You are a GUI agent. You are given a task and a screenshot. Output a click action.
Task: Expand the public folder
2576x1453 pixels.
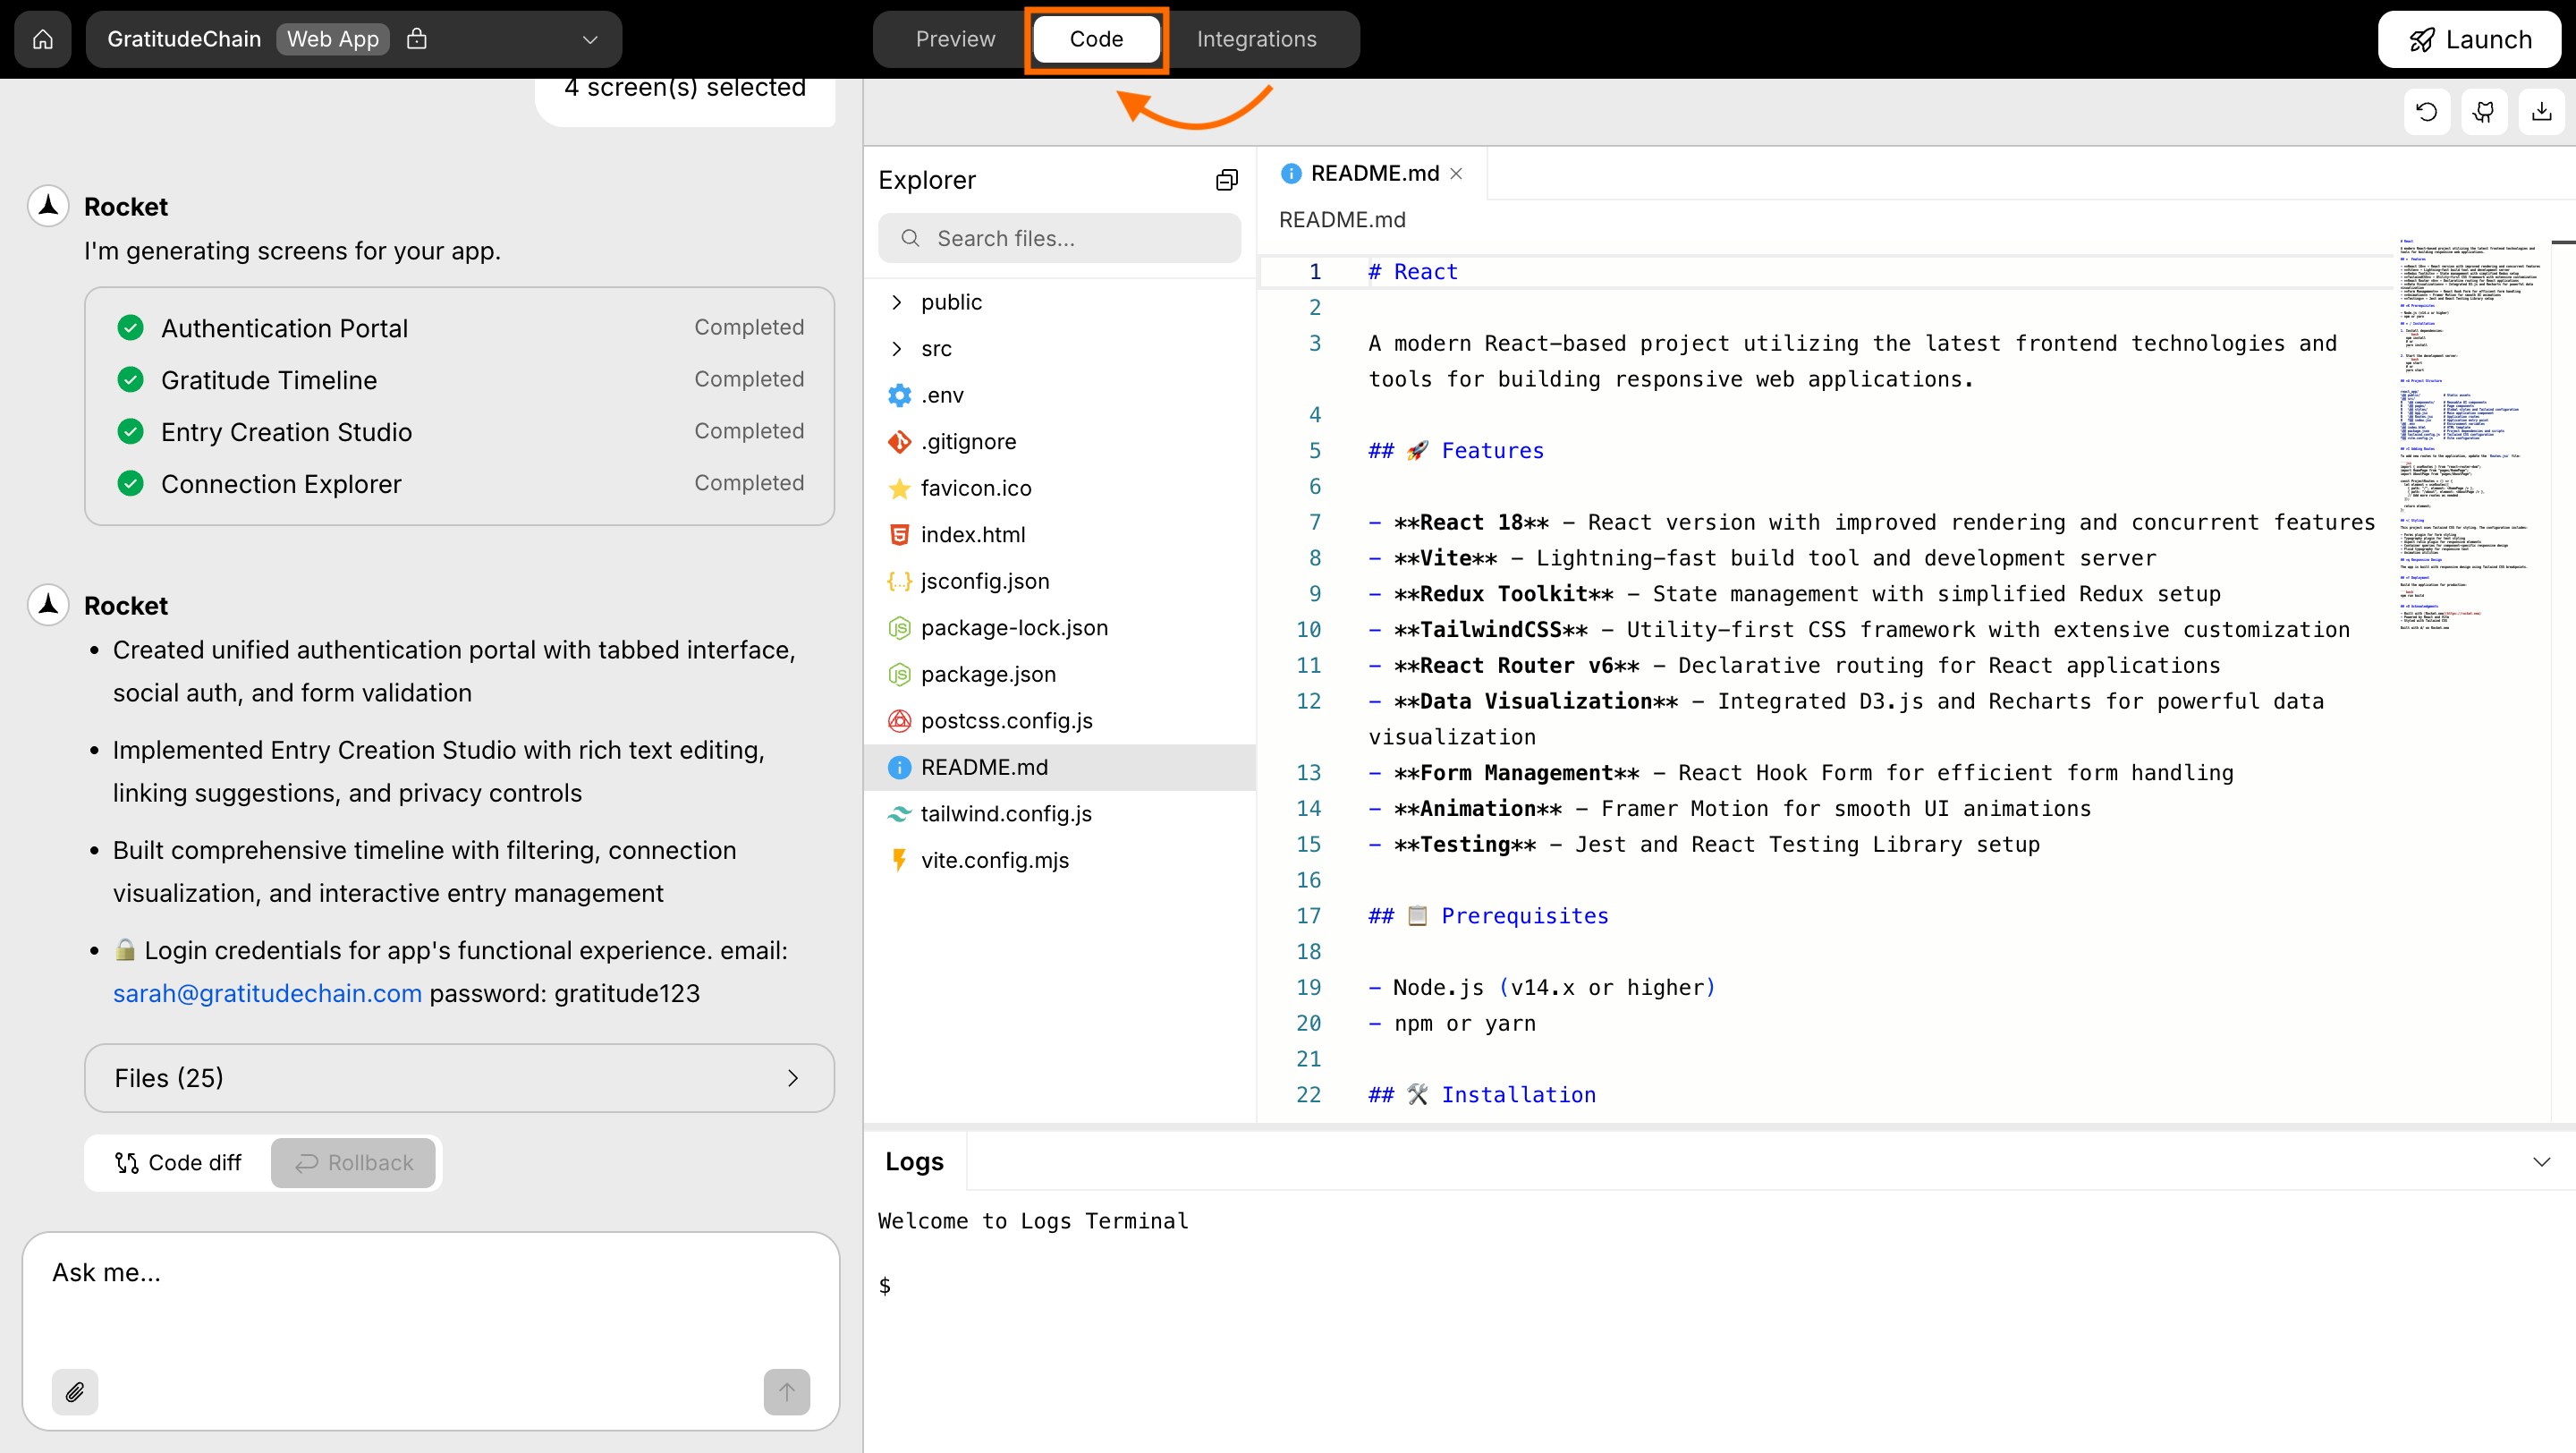point(895,301)
